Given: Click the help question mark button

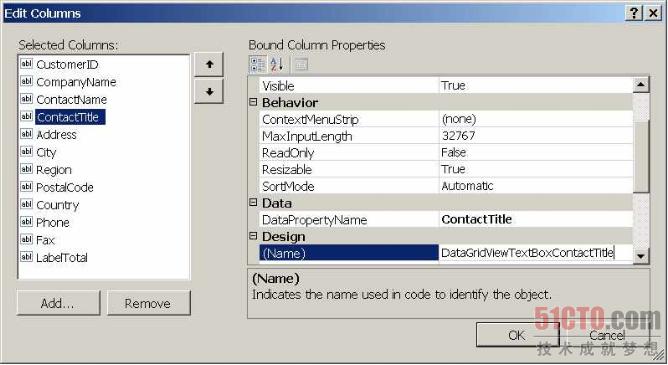Looking at the screenshot, I should coord(633,13).
